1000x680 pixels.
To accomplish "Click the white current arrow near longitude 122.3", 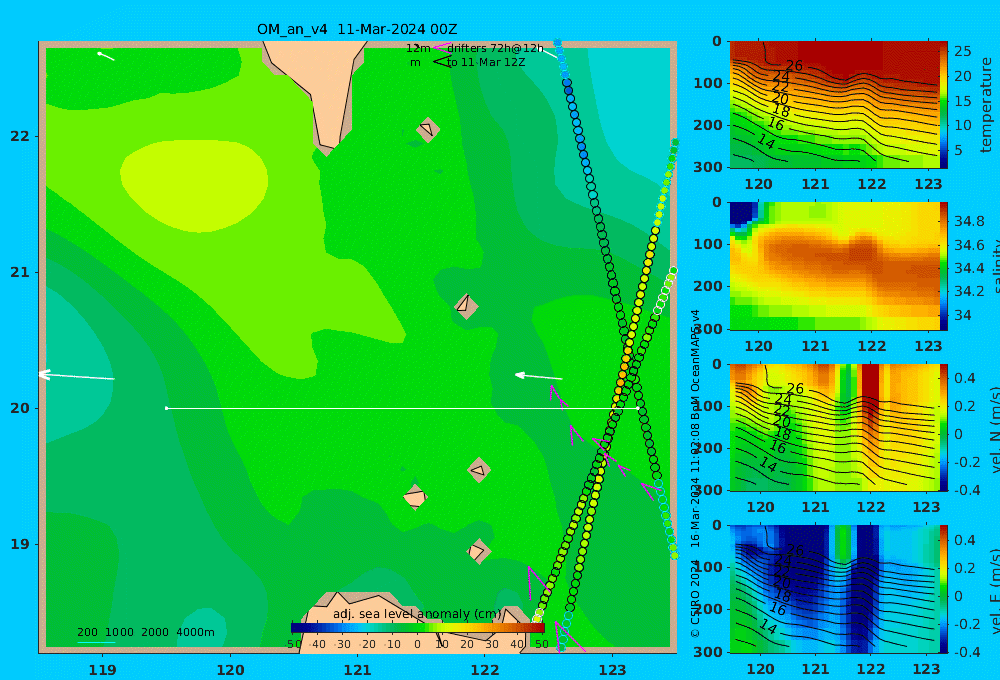I will (x=539, y=376).
